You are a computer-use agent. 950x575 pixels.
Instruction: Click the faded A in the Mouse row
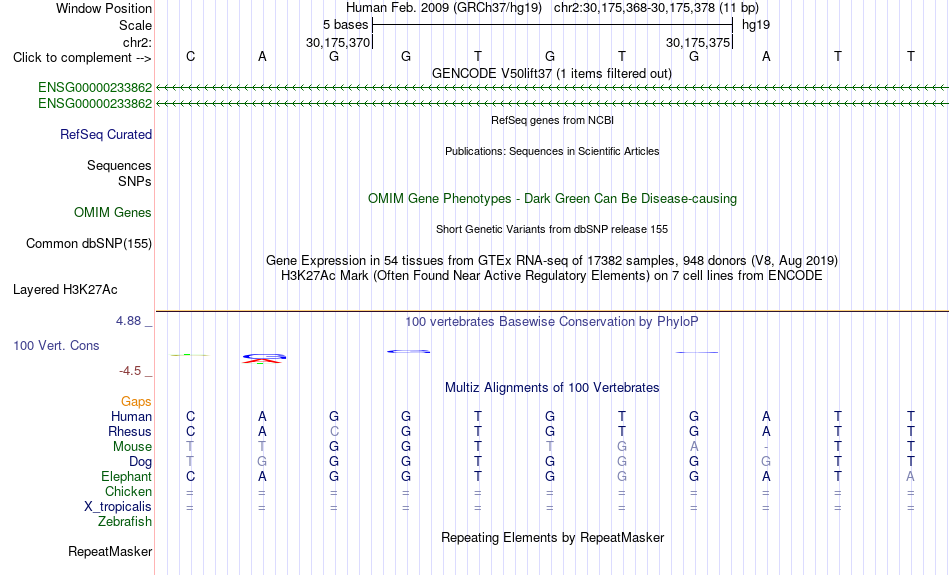(x=694, y=447)
